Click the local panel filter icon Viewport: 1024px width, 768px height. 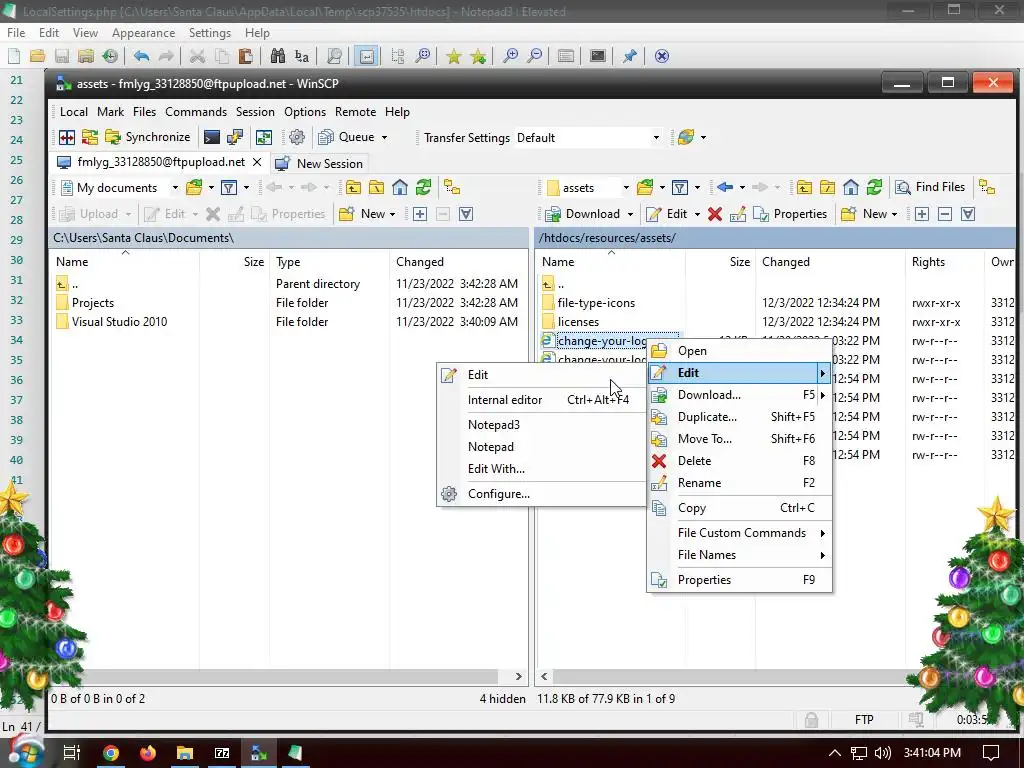pos(229,188)
